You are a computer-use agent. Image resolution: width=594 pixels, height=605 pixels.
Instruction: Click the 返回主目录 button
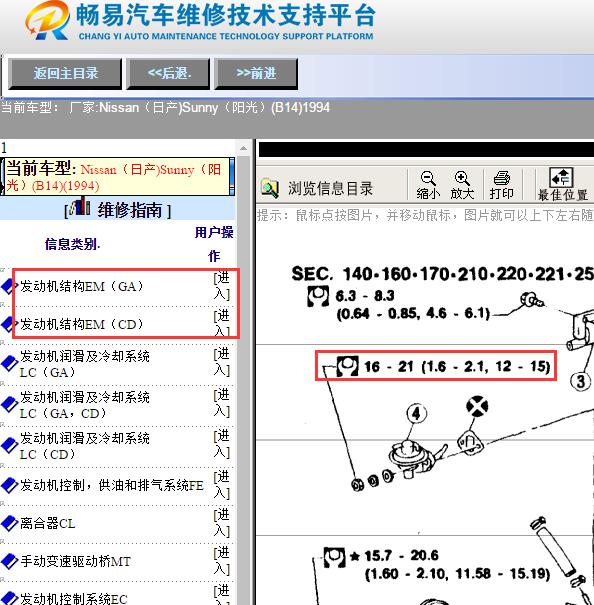[65, 74]
